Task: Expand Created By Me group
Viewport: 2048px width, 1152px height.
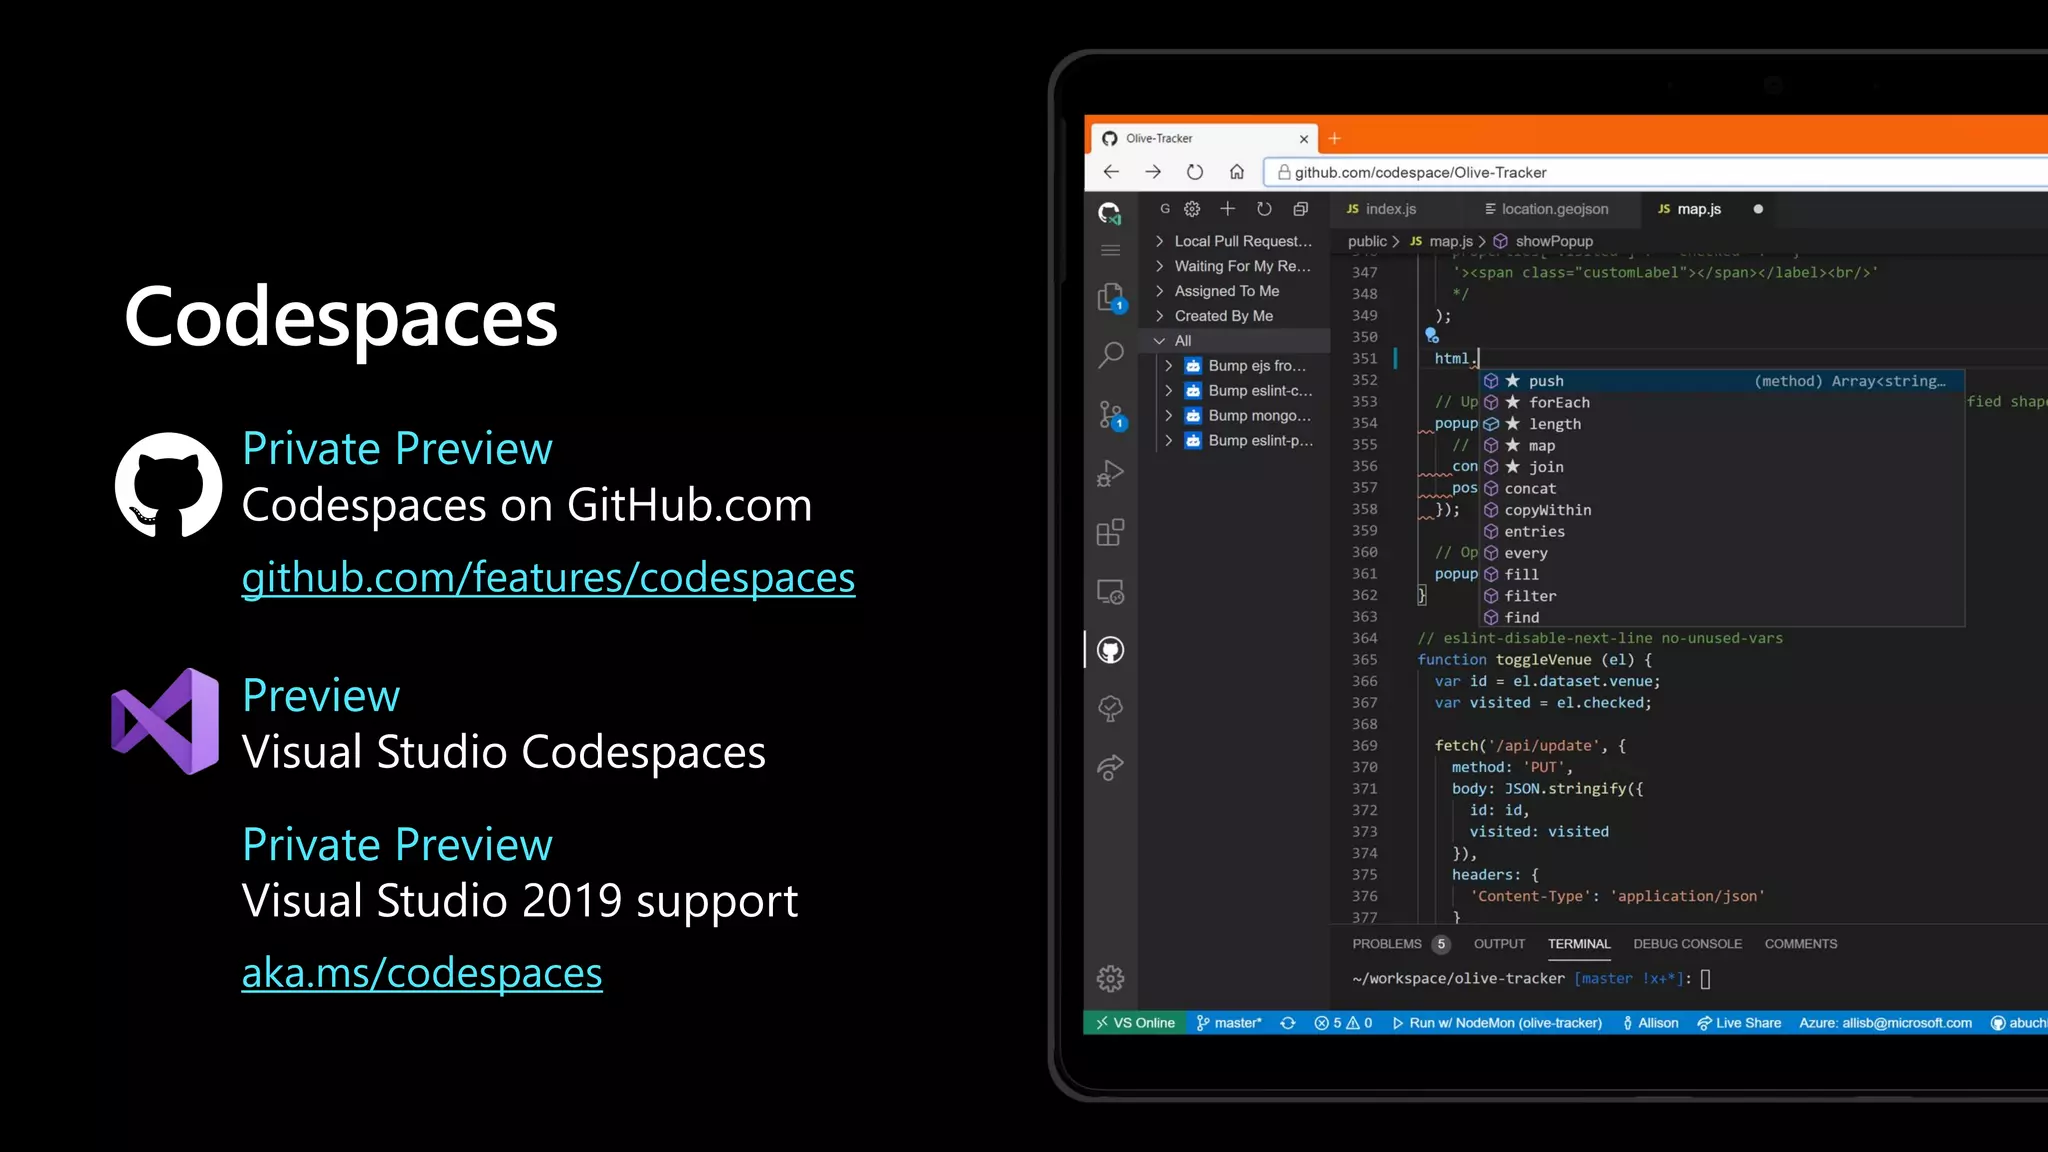Action: (1234, 316)
